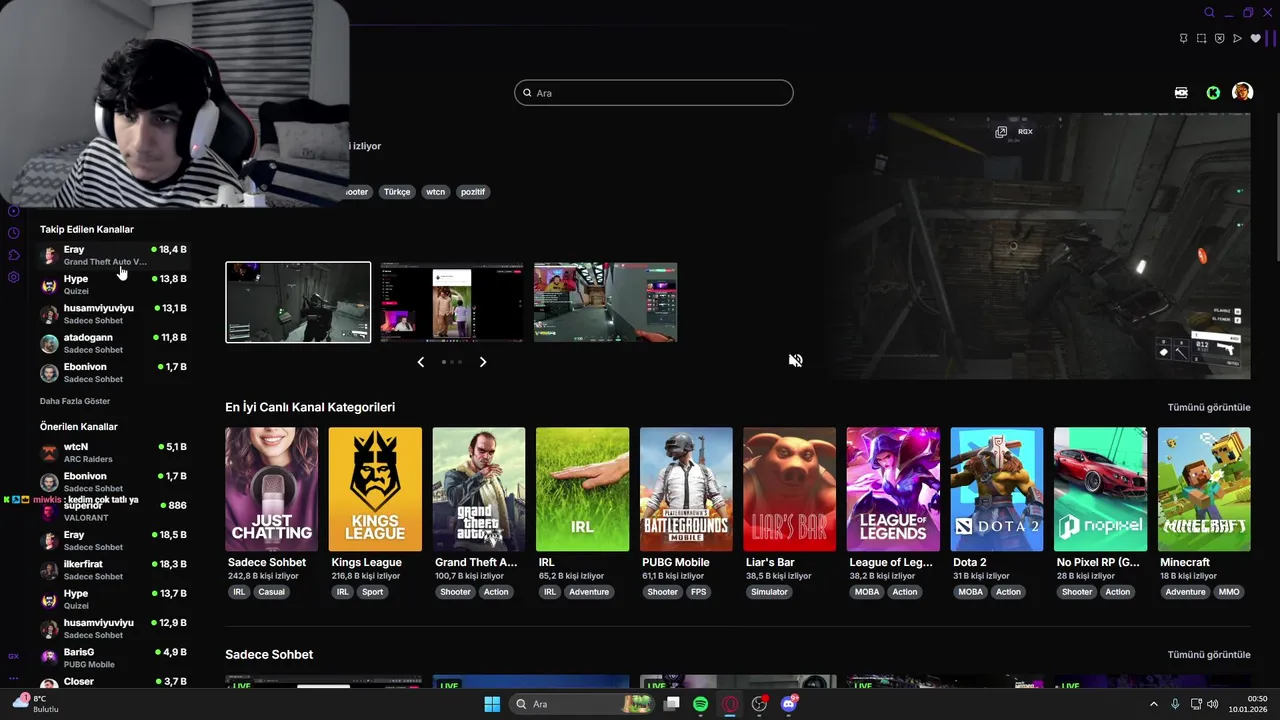The width and height of the screenshot is (1280, 720).
Task: Open the No Pixel RP category card
Action: 1100,489
